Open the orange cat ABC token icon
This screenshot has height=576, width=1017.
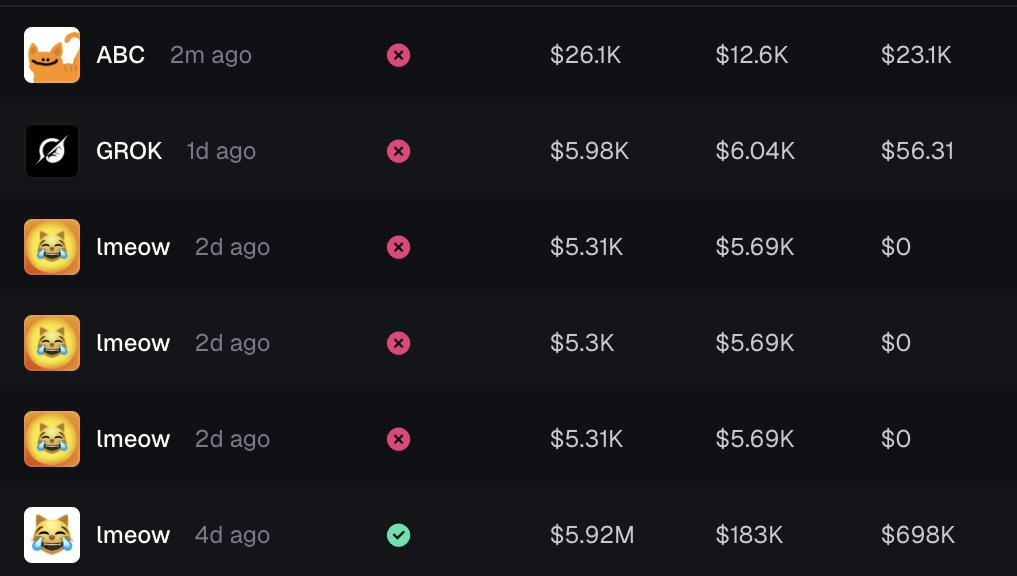(x=52, y=55)
